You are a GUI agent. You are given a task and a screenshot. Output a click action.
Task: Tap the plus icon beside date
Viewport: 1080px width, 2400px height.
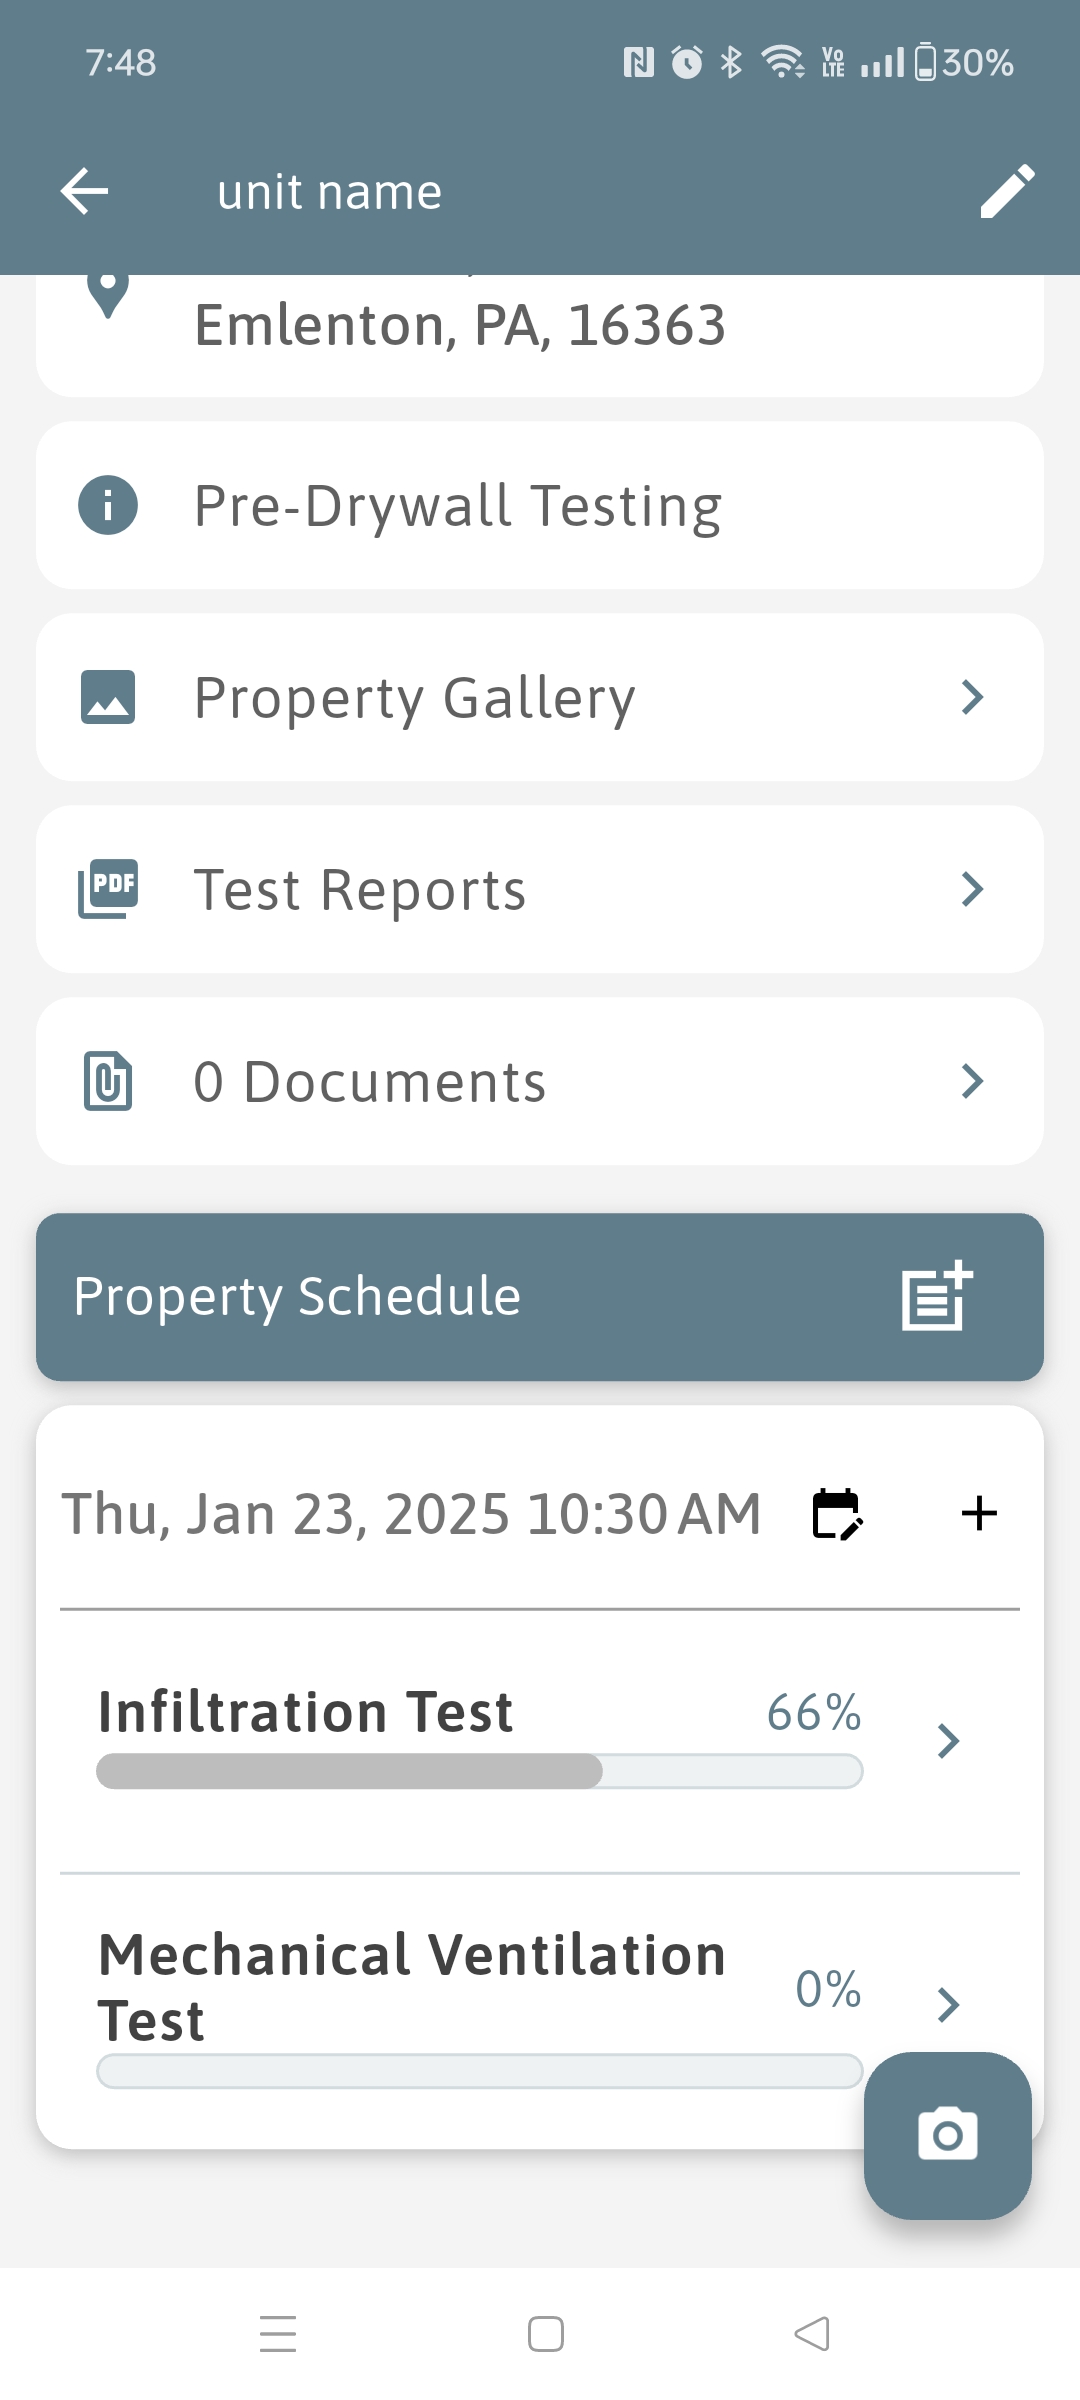pyautogui.click(x=979, y=1514)
